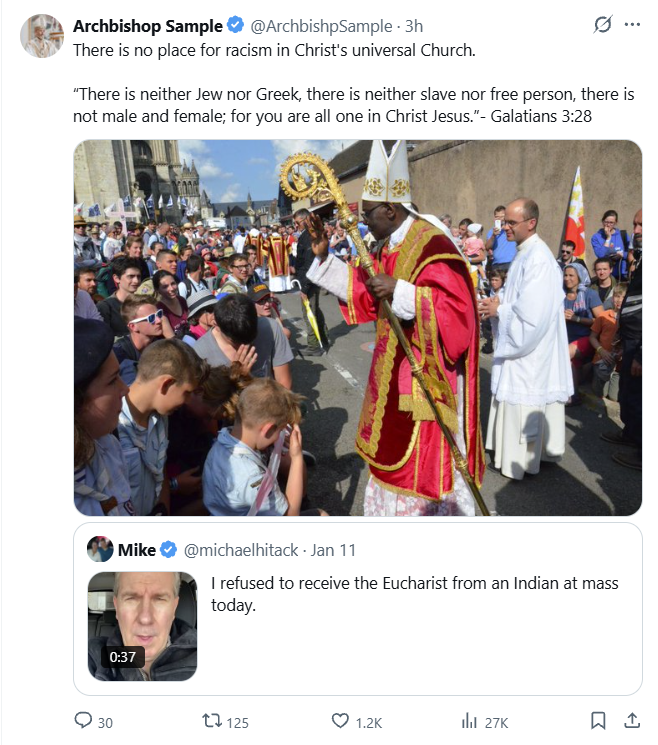Repost this tweet using the retweet icon
658x745 pixels.
tap(212, 721)
